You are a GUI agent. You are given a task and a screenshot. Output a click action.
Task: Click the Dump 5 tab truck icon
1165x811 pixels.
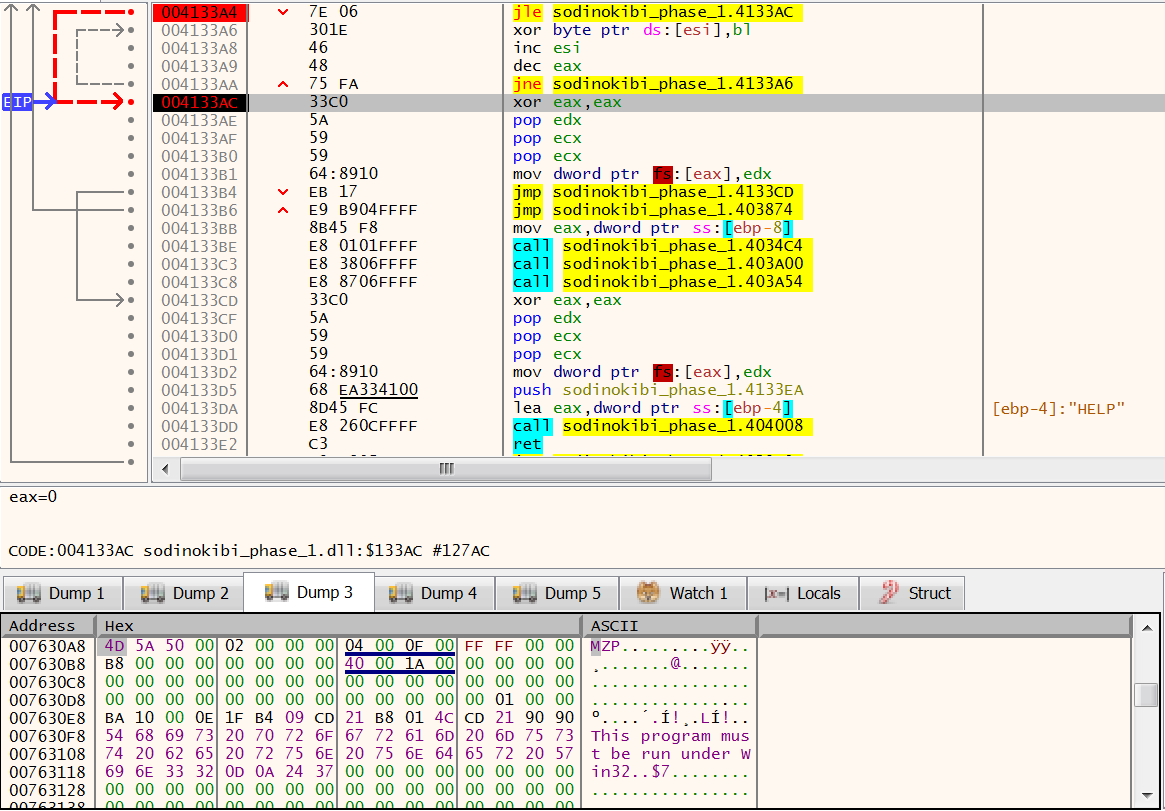pyautogui.click(x=525, y=593)
